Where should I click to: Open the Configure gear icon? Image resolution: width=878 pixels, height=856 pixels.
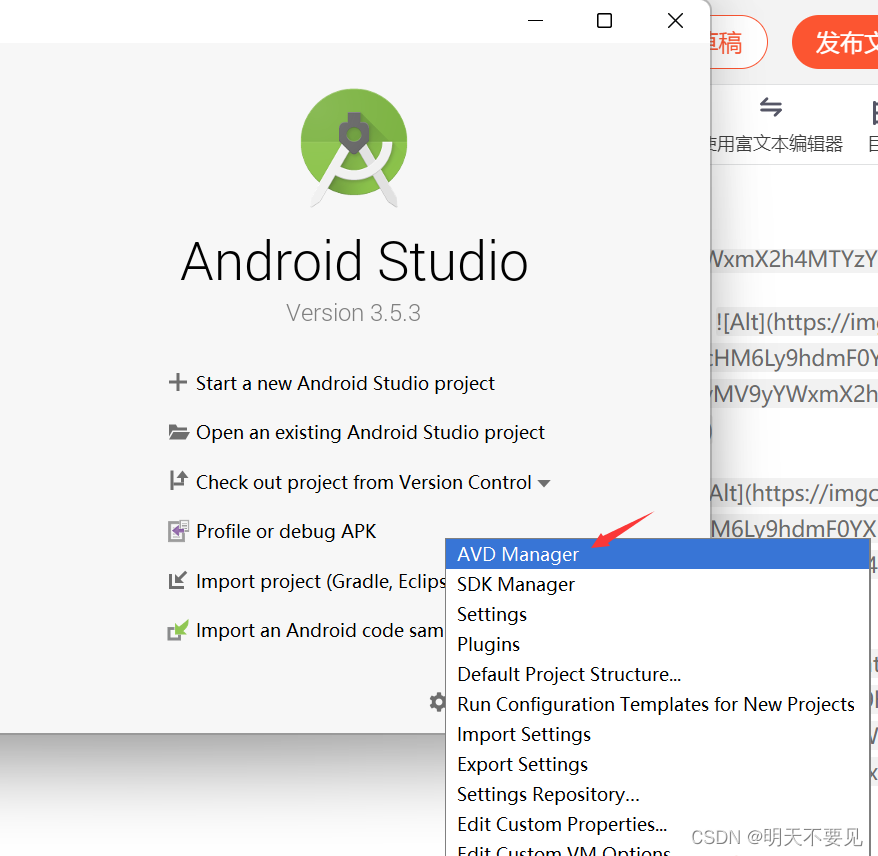coord(437,702)
